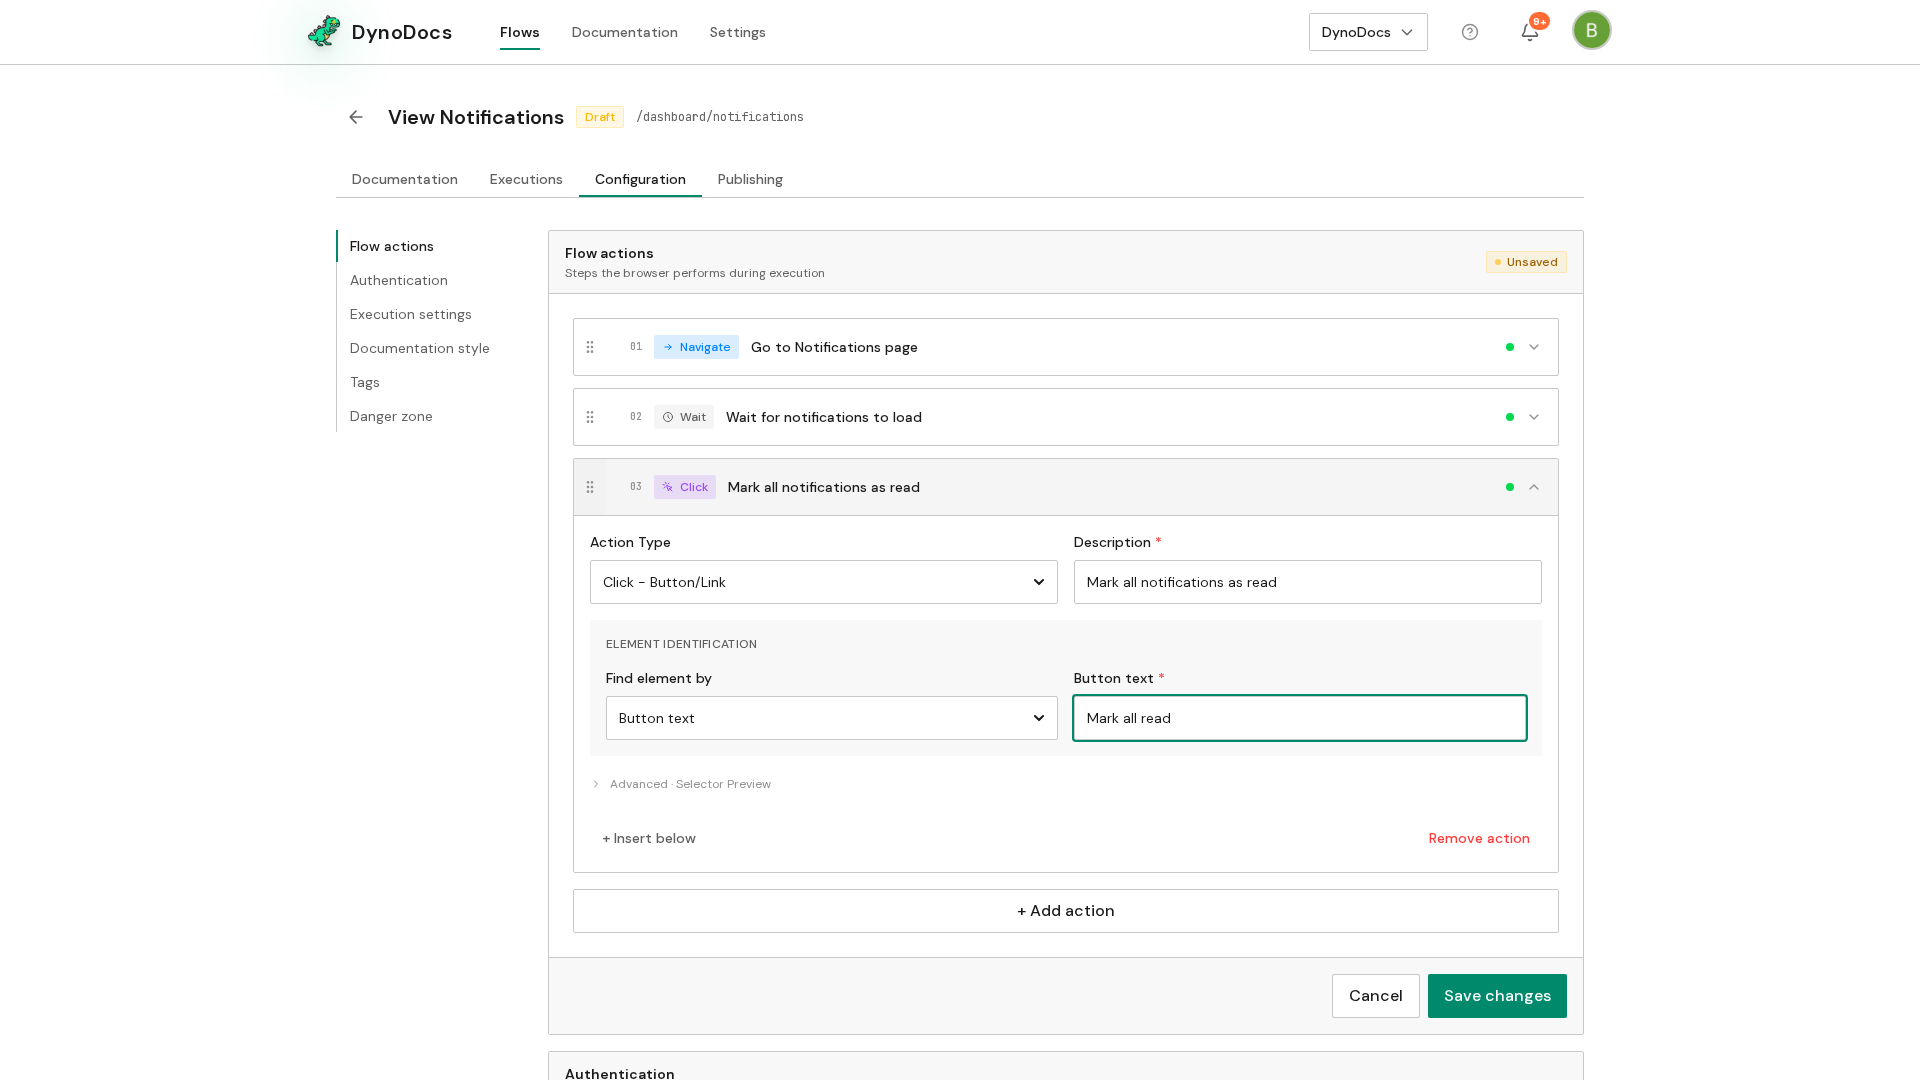Open the Action Type dropdown
Image resolution: width=1920 pixels, height=1080 pixels.
[823, 582]
